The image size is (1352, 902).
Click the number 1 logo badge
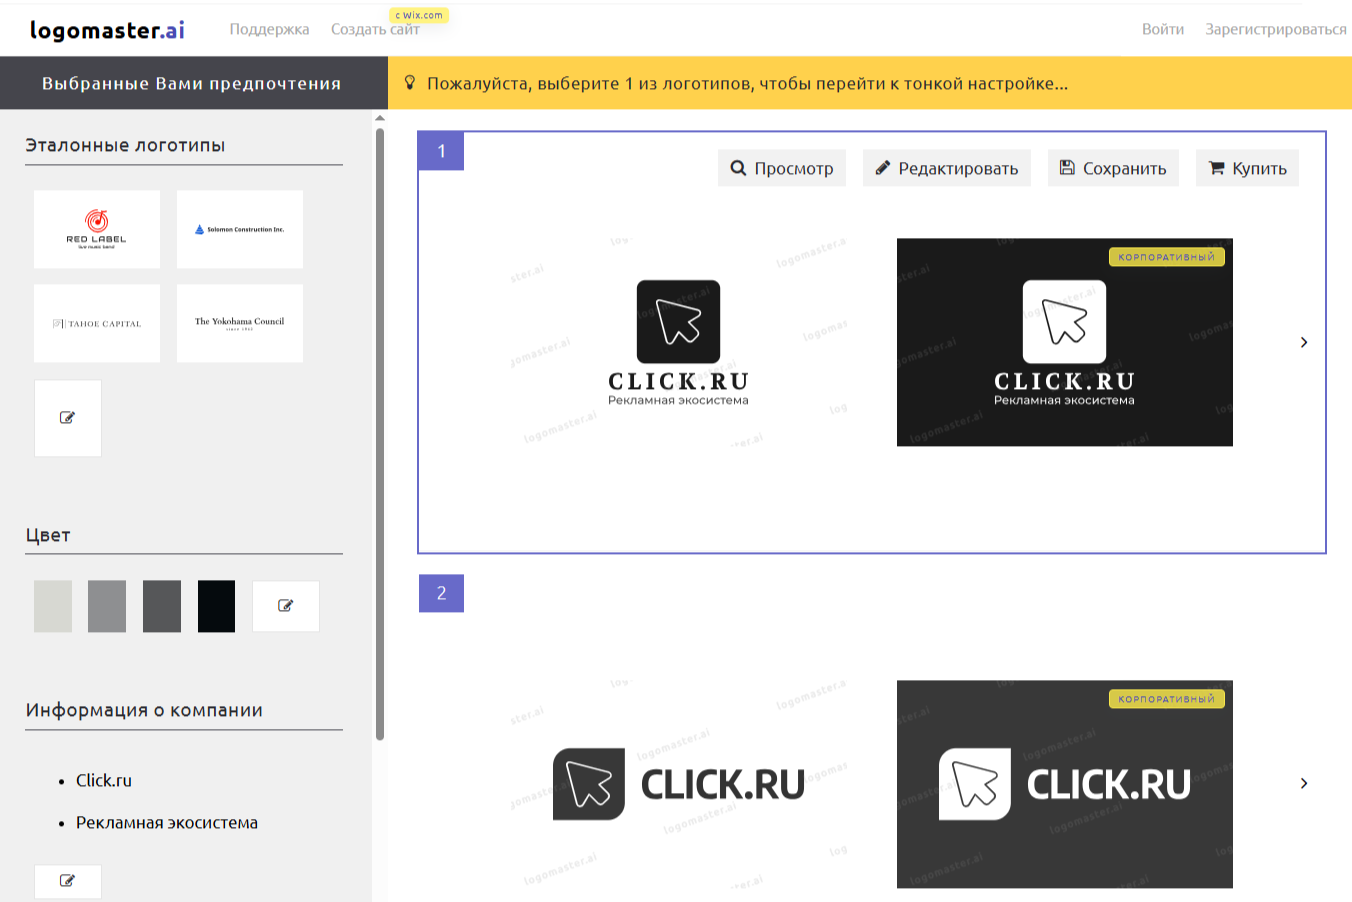click(x=441, y=151)
